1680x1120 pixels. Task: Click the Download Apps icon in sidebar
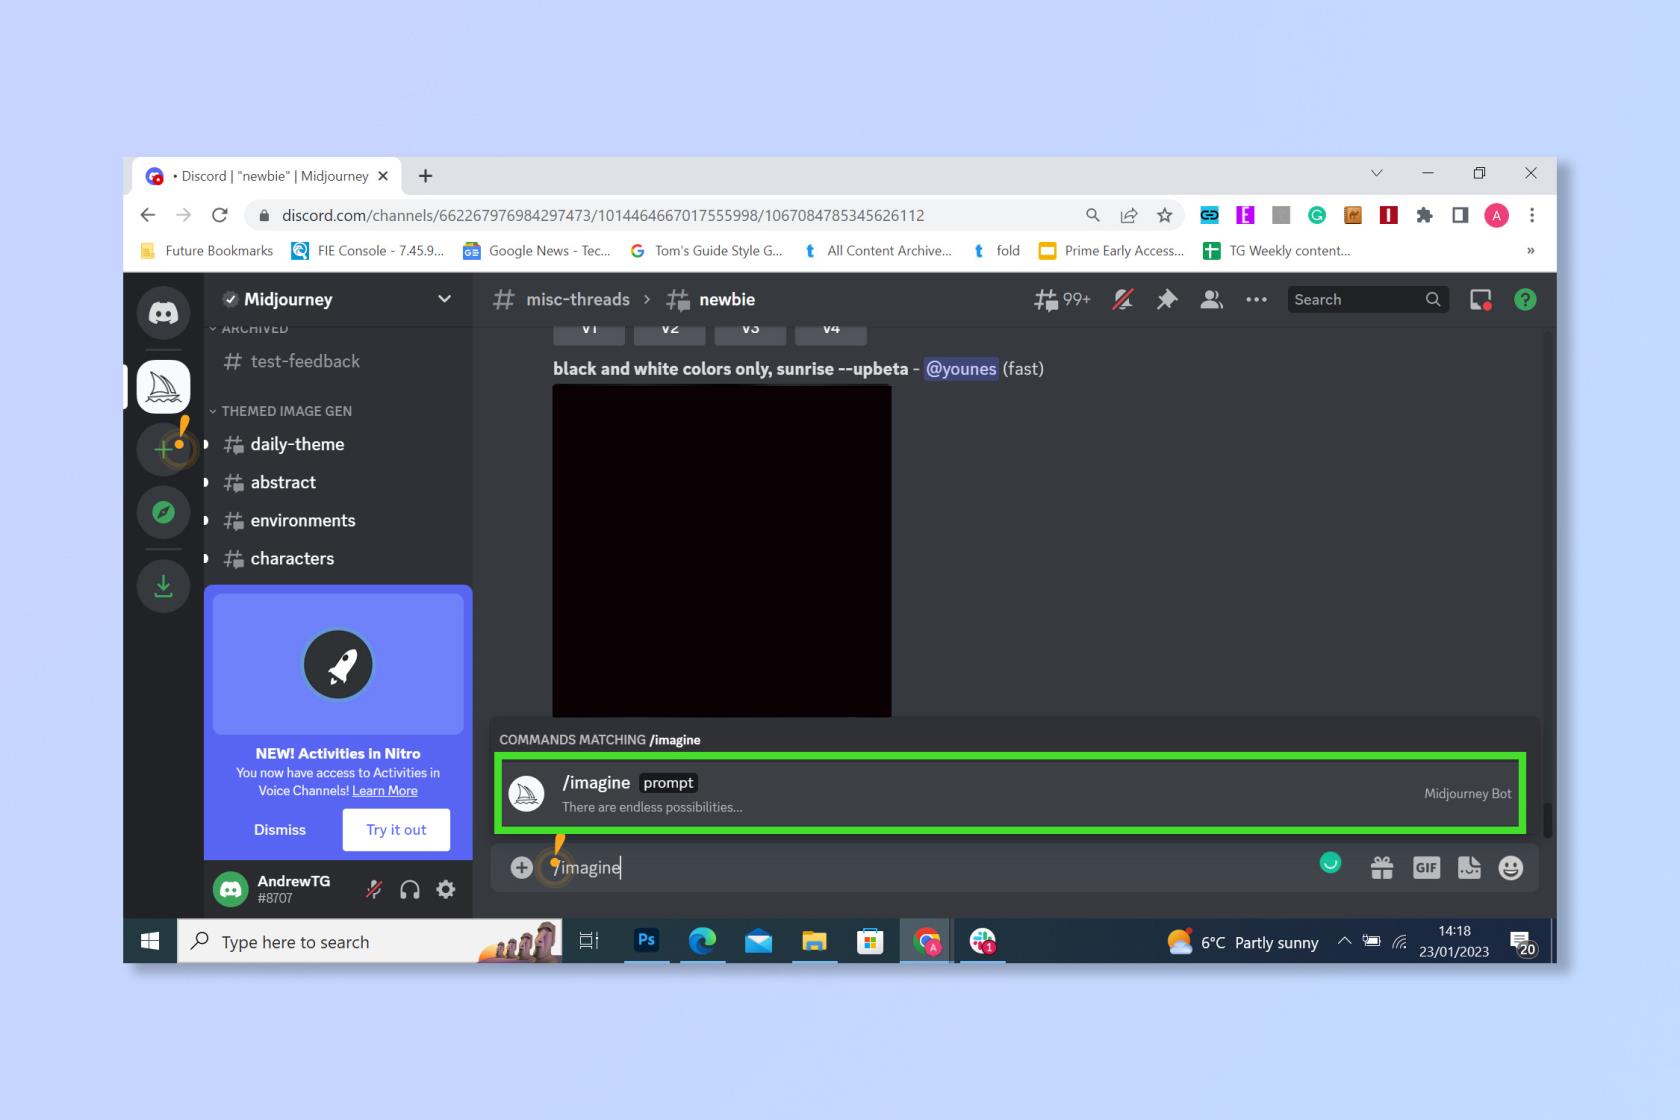(163, 586)
